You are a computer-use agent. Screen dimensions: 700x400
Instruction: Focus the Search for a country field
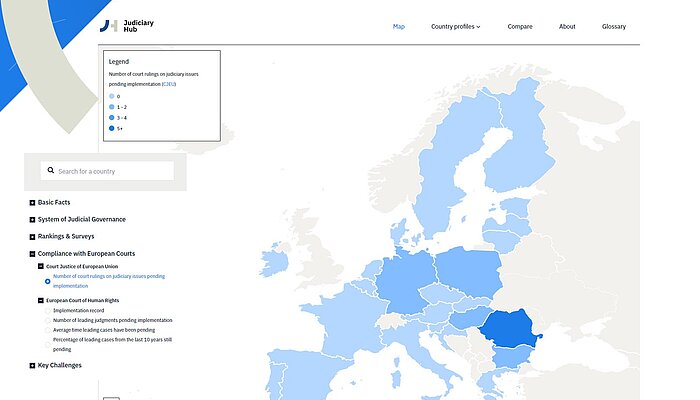tap(107, 171)
